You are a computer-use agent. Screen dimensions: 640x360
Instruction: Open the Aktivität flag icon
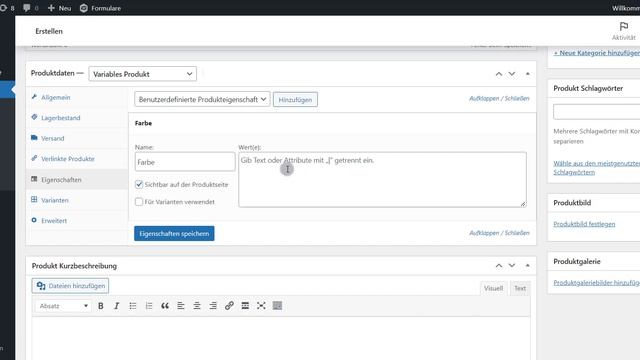coord(624,27)
